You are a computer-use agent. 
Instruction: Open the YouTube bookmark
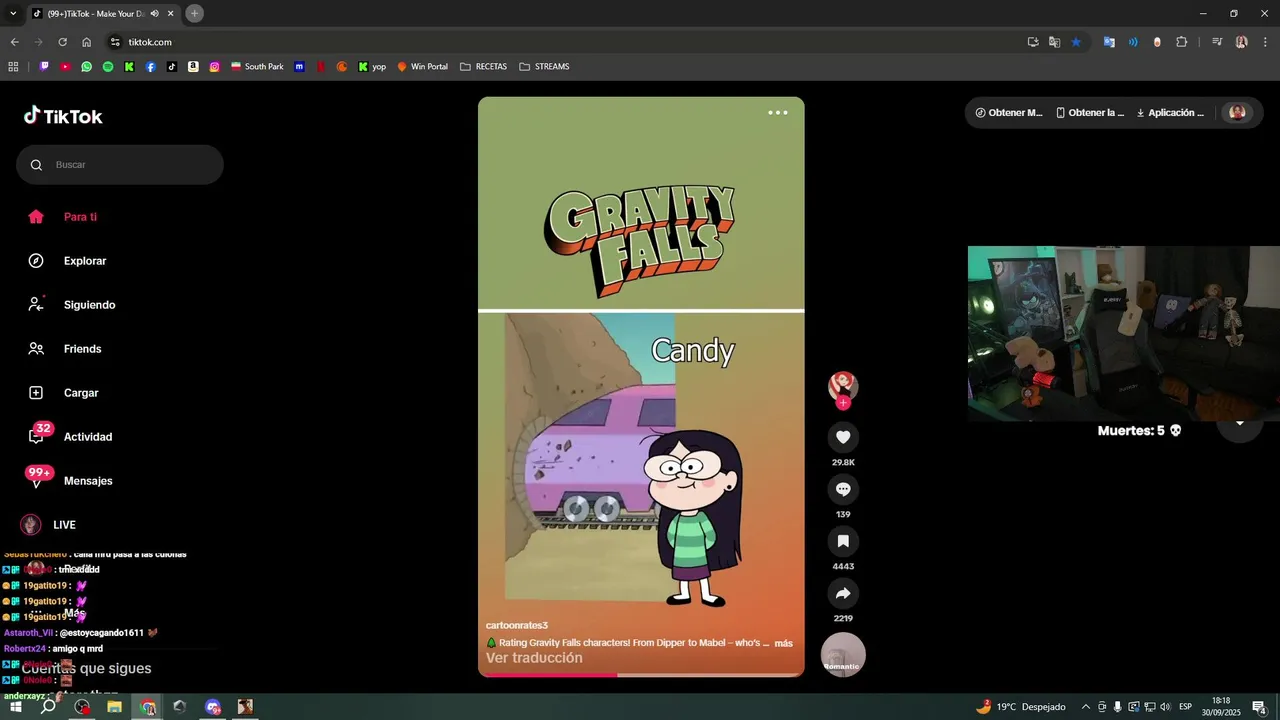pyautogui.click(x=65, y=67)
